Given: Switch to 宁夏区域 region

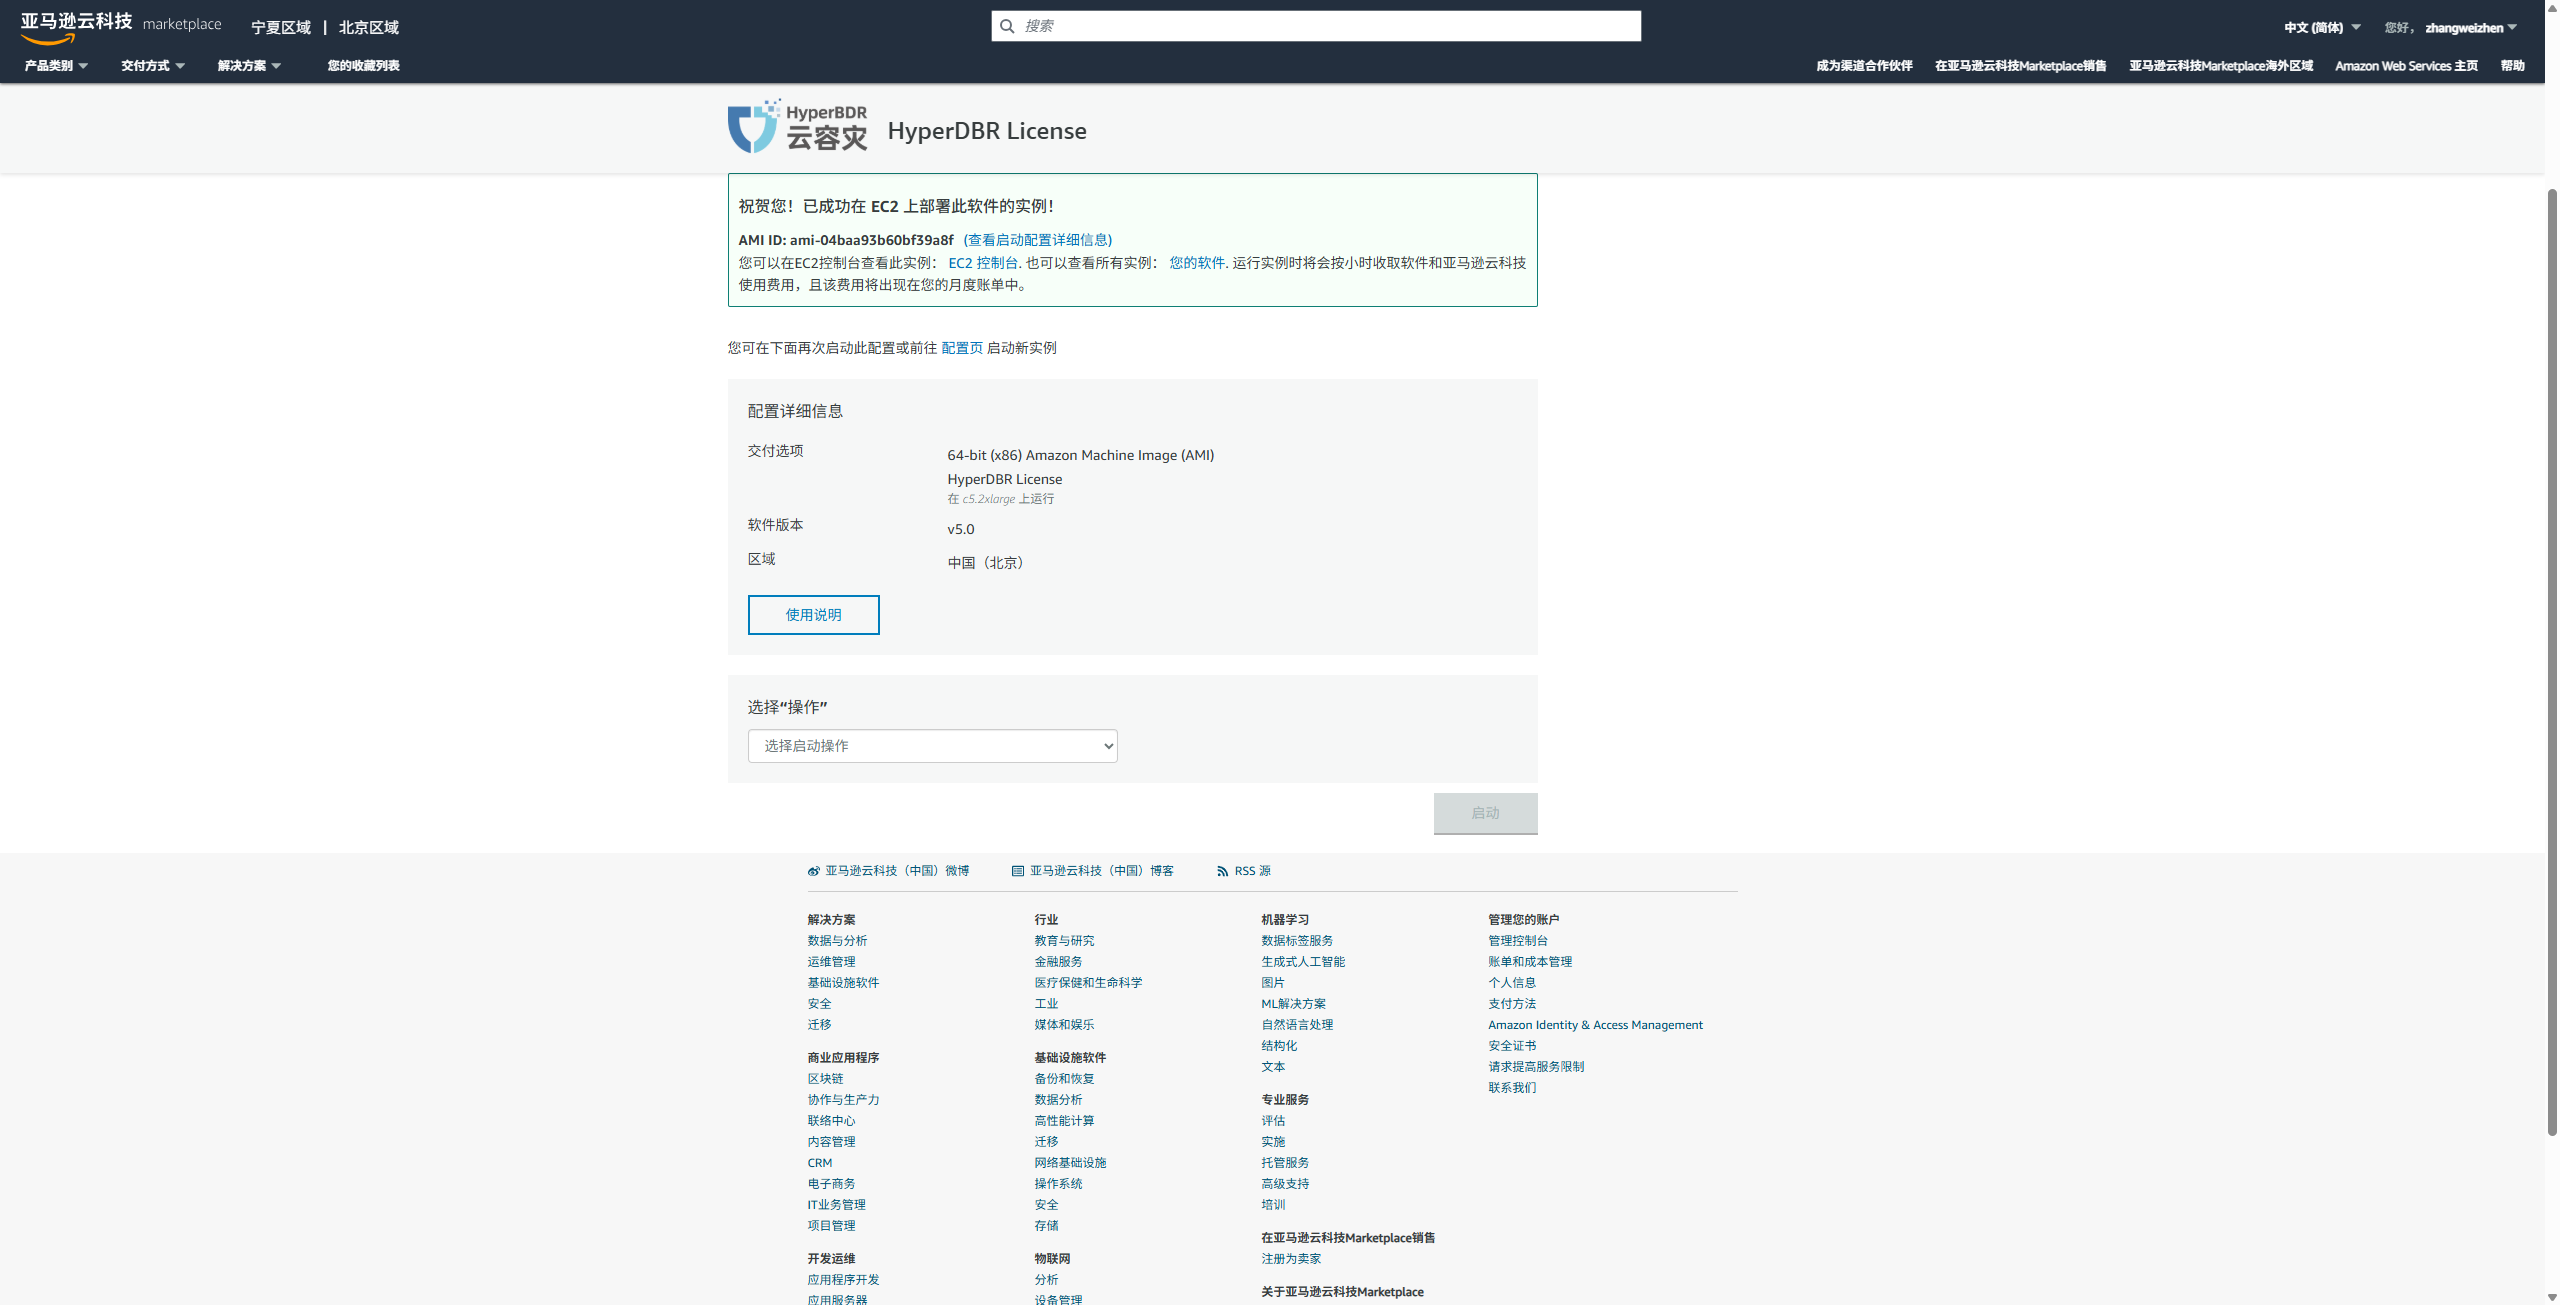Looking at the screenshot, I should (x=281, y=27).
